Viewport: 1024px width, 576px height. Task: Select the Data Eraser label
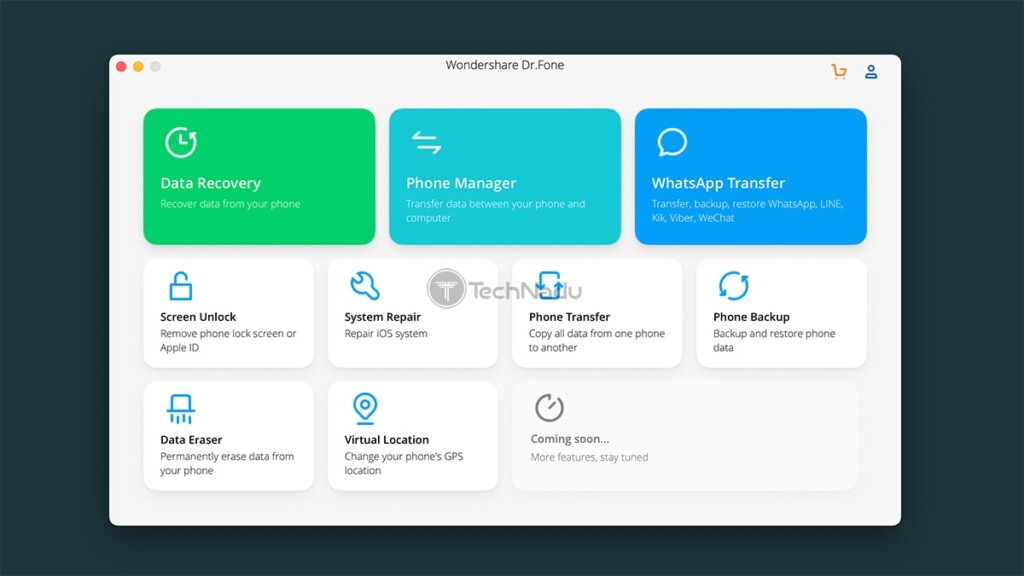191,440
